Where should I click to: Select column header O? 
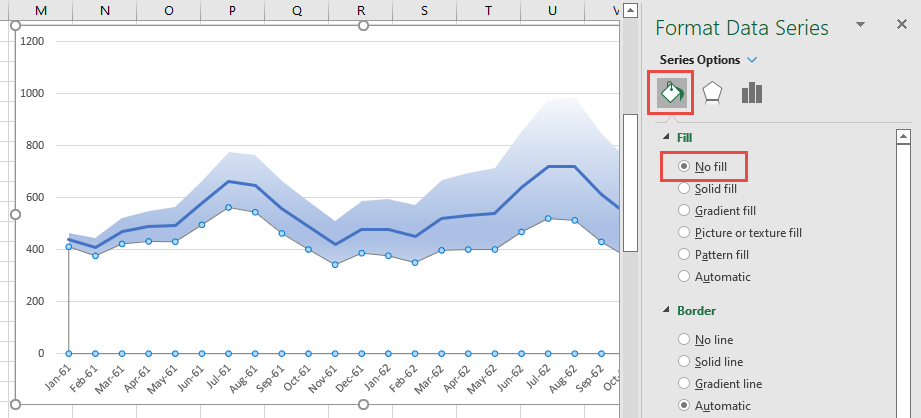(169, 11)
